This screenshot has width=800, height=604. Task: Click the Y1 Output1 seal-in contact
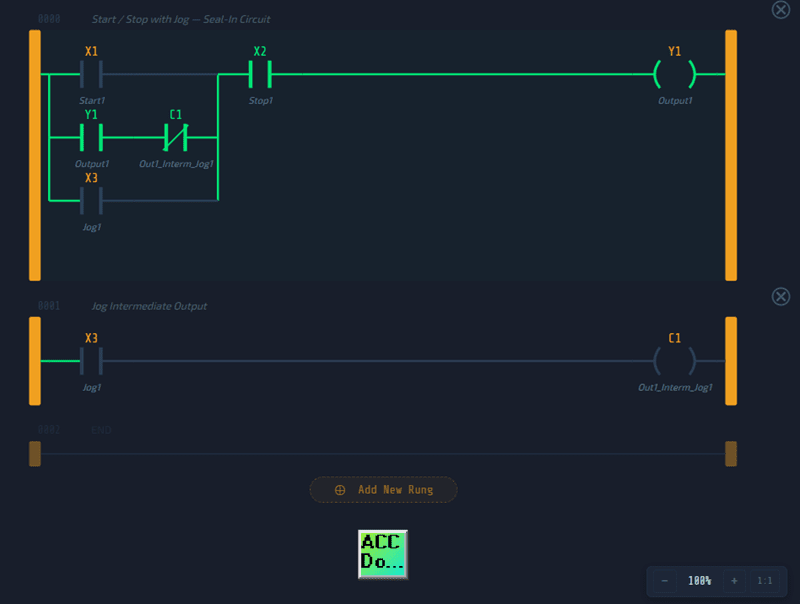91,137
